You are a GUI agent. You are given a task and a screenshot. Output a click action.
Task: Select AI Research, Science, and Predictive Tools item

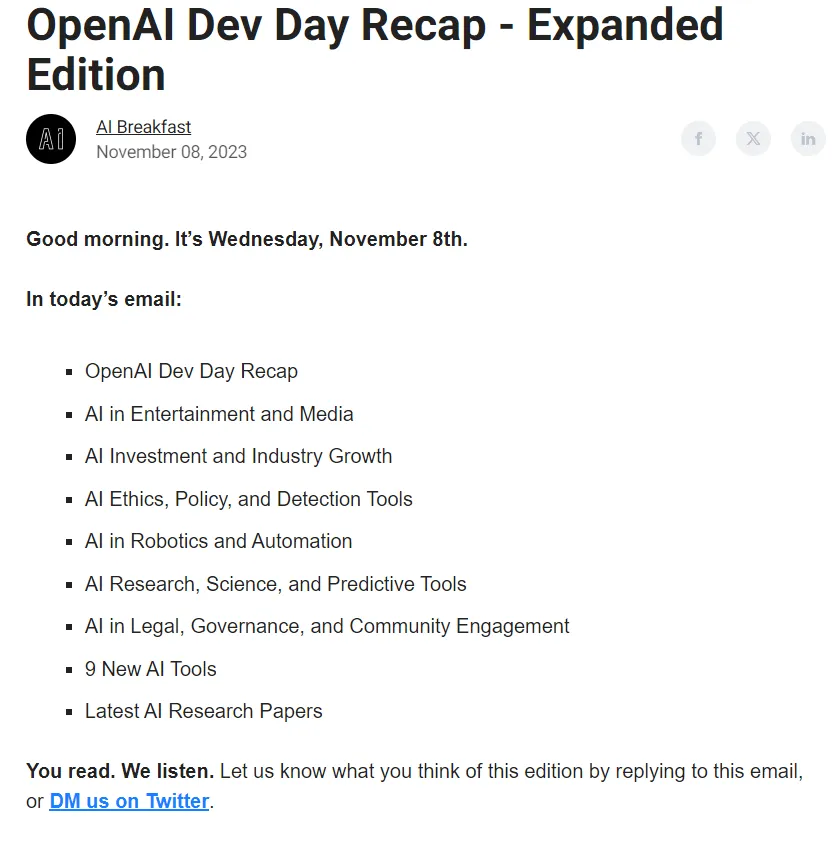pos(276,584)
